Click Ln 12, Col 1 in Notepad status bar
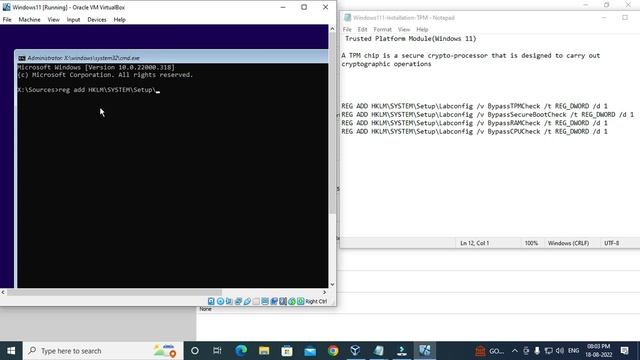Screen dimensions: 640x360 point(474,243)
